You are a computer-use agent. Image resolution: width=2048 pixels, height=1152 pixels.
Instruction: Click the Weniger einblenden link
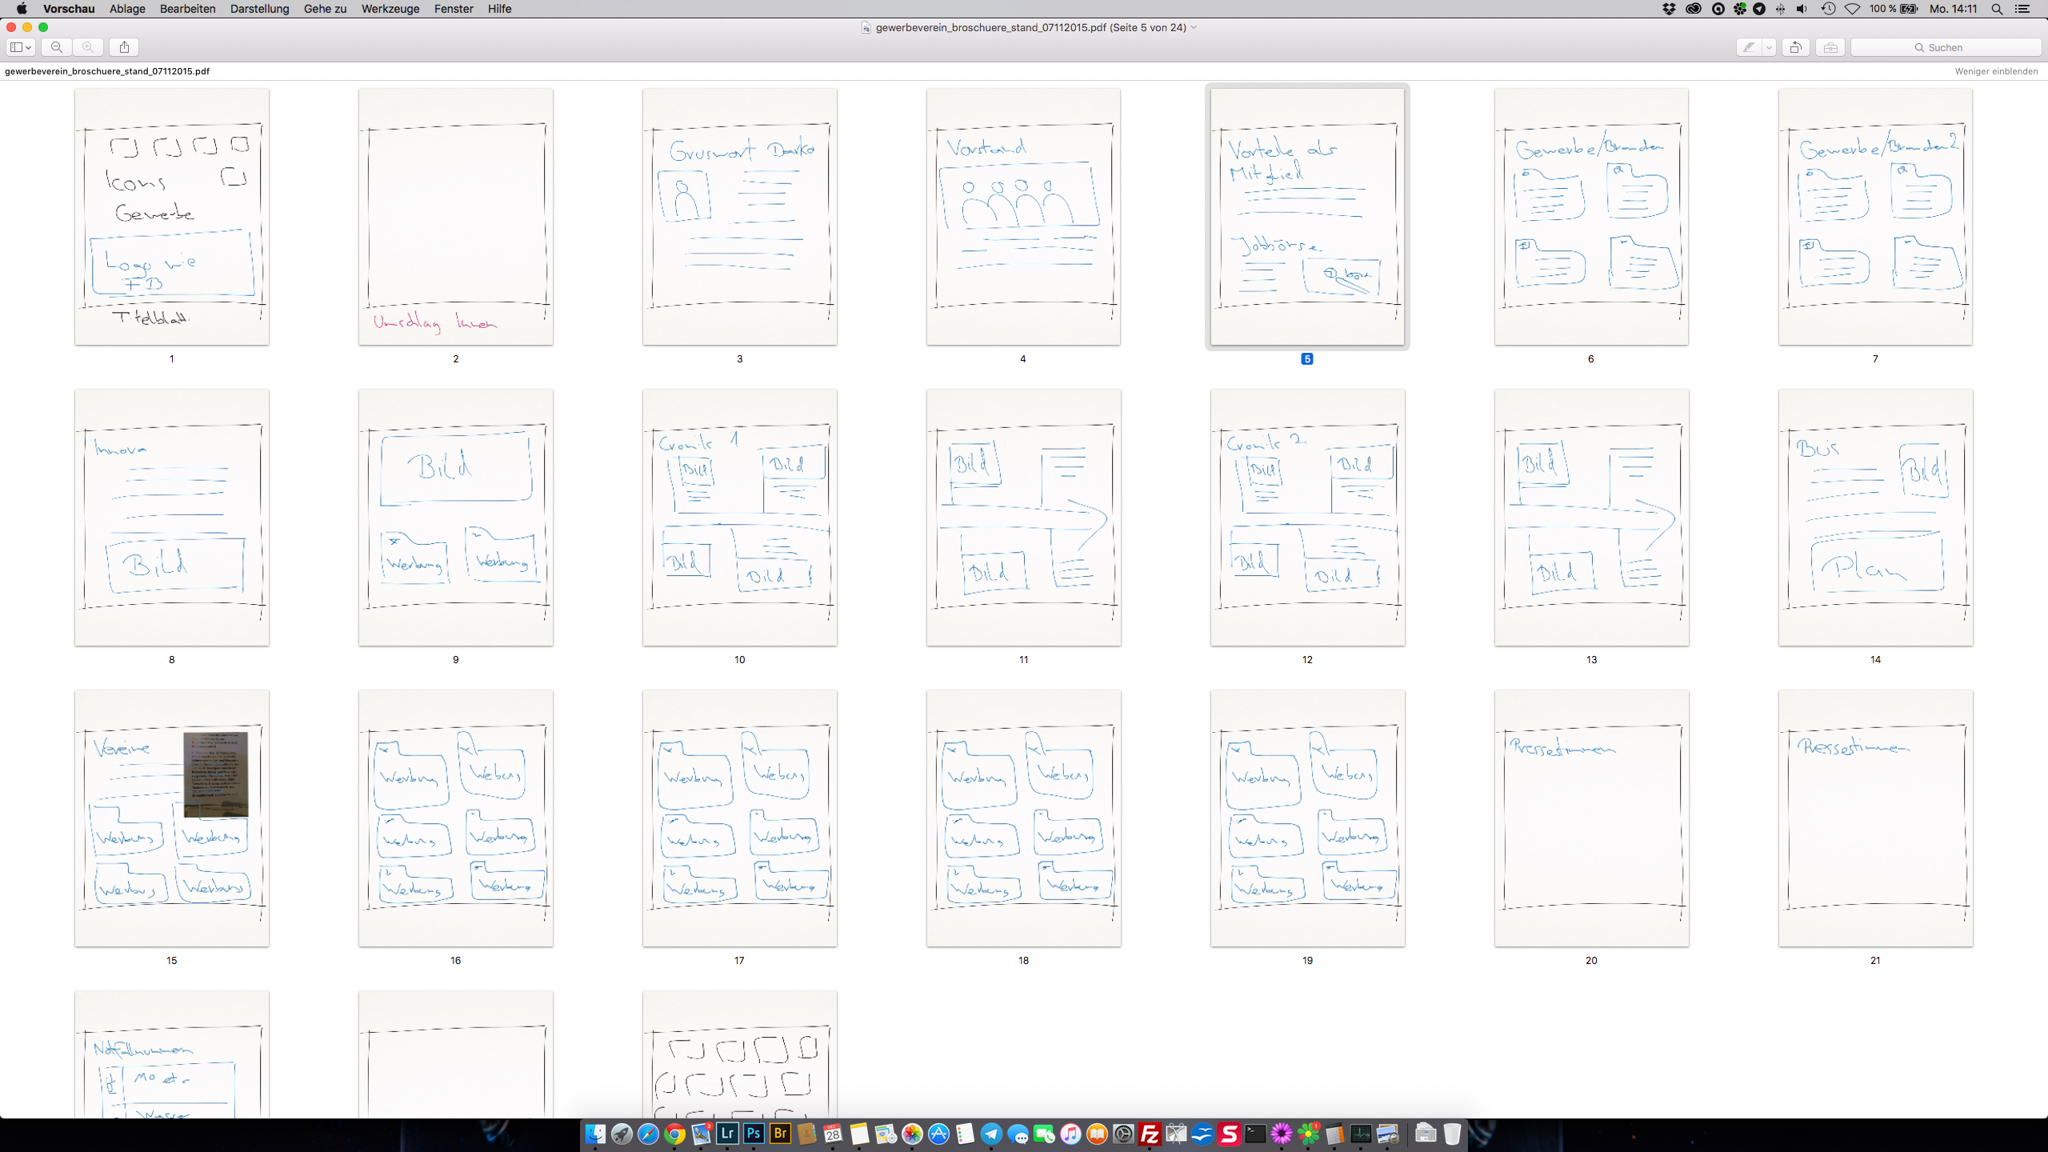pyautogui.click(x=1995, y=71)
